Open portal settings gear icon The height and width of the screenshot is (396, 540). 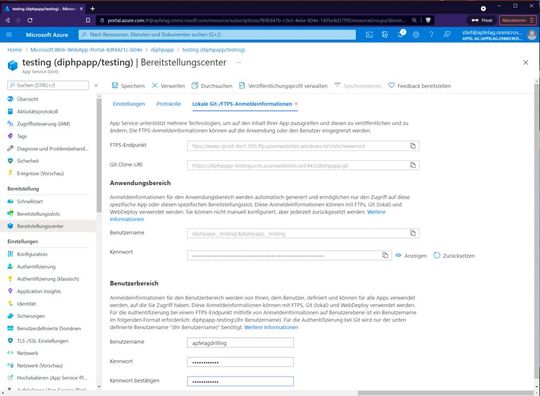pyautogui.click(x=416, y=35)
